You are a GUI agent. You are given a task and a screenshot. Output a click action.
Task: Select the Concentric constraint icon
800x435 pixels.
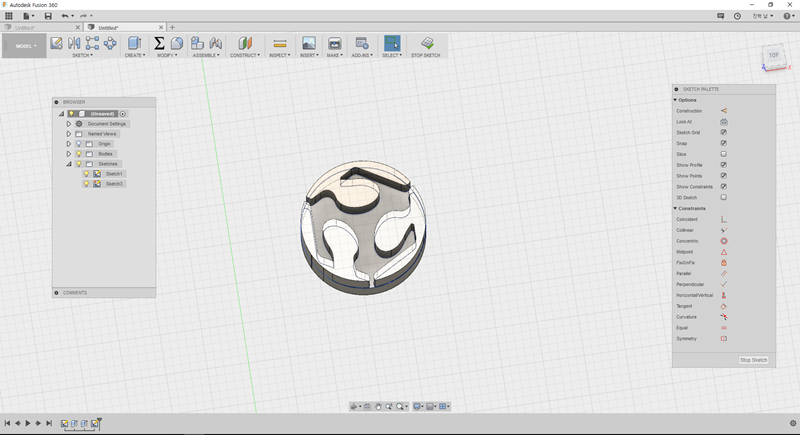click(x=723, y=241)
